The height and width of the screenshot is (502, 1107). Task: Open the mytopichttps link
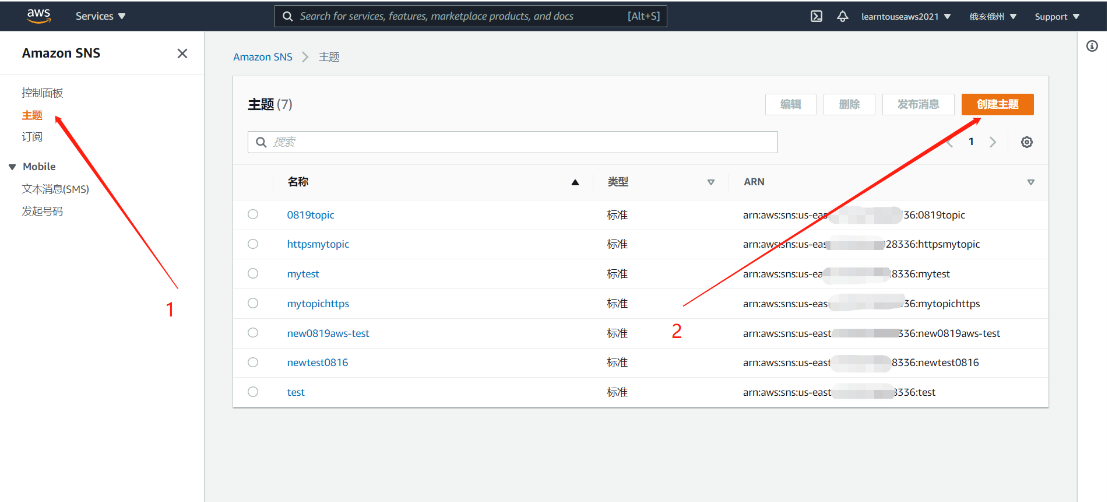tap(318, 304)
